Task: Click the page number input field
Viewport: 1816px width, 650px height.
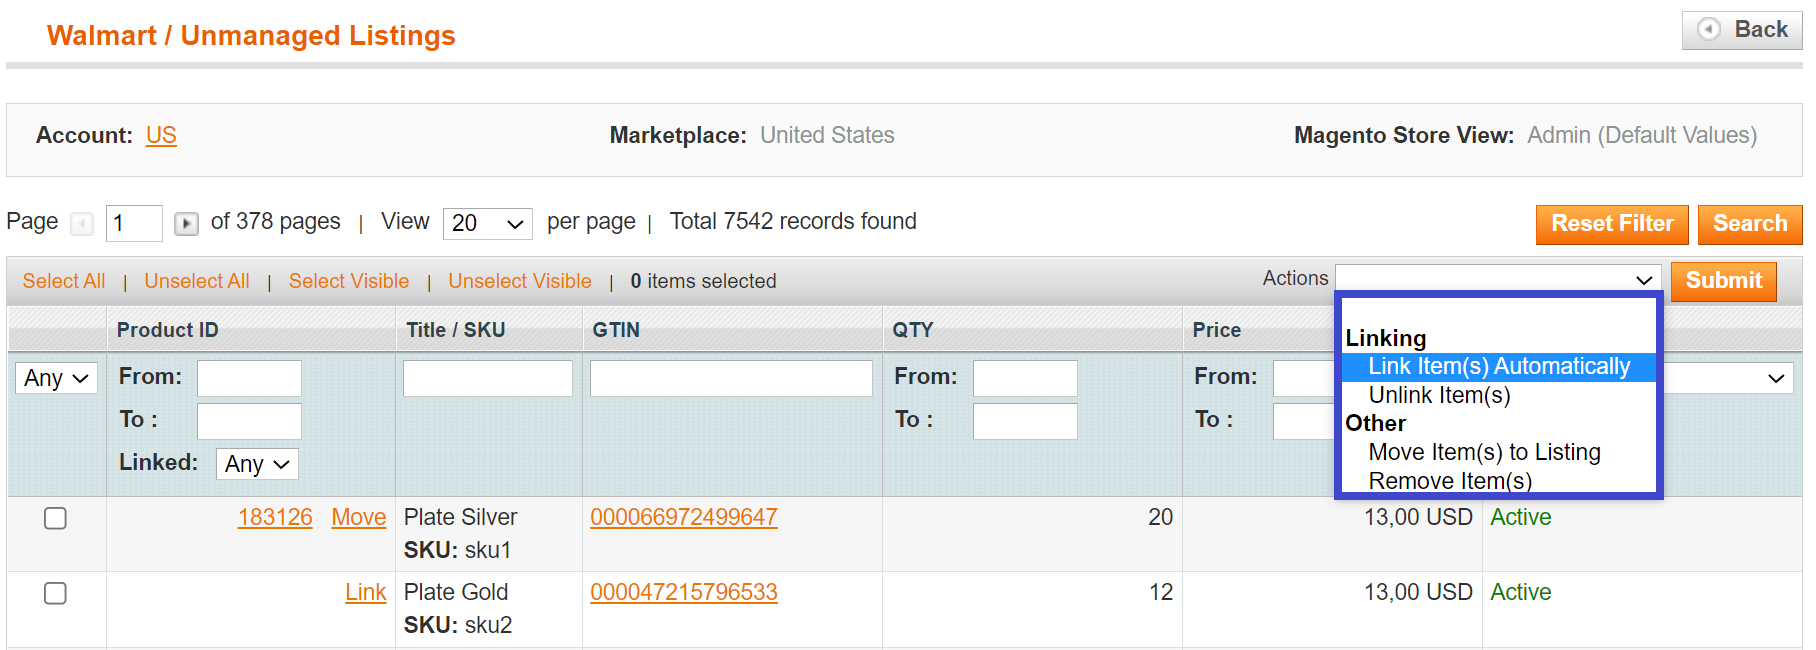Action: [x=133, y=223]
